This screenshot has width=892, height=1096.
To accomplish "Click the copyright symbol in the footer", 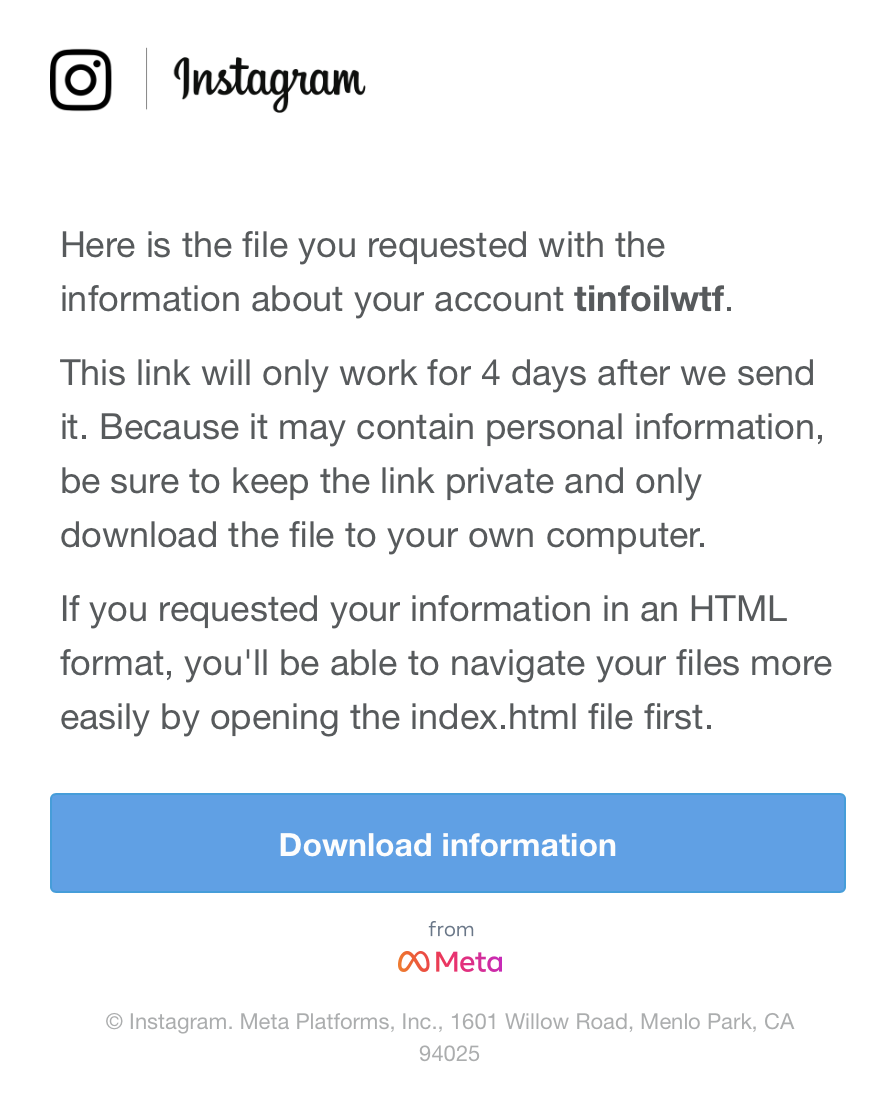I will (x=112, y=1021).
